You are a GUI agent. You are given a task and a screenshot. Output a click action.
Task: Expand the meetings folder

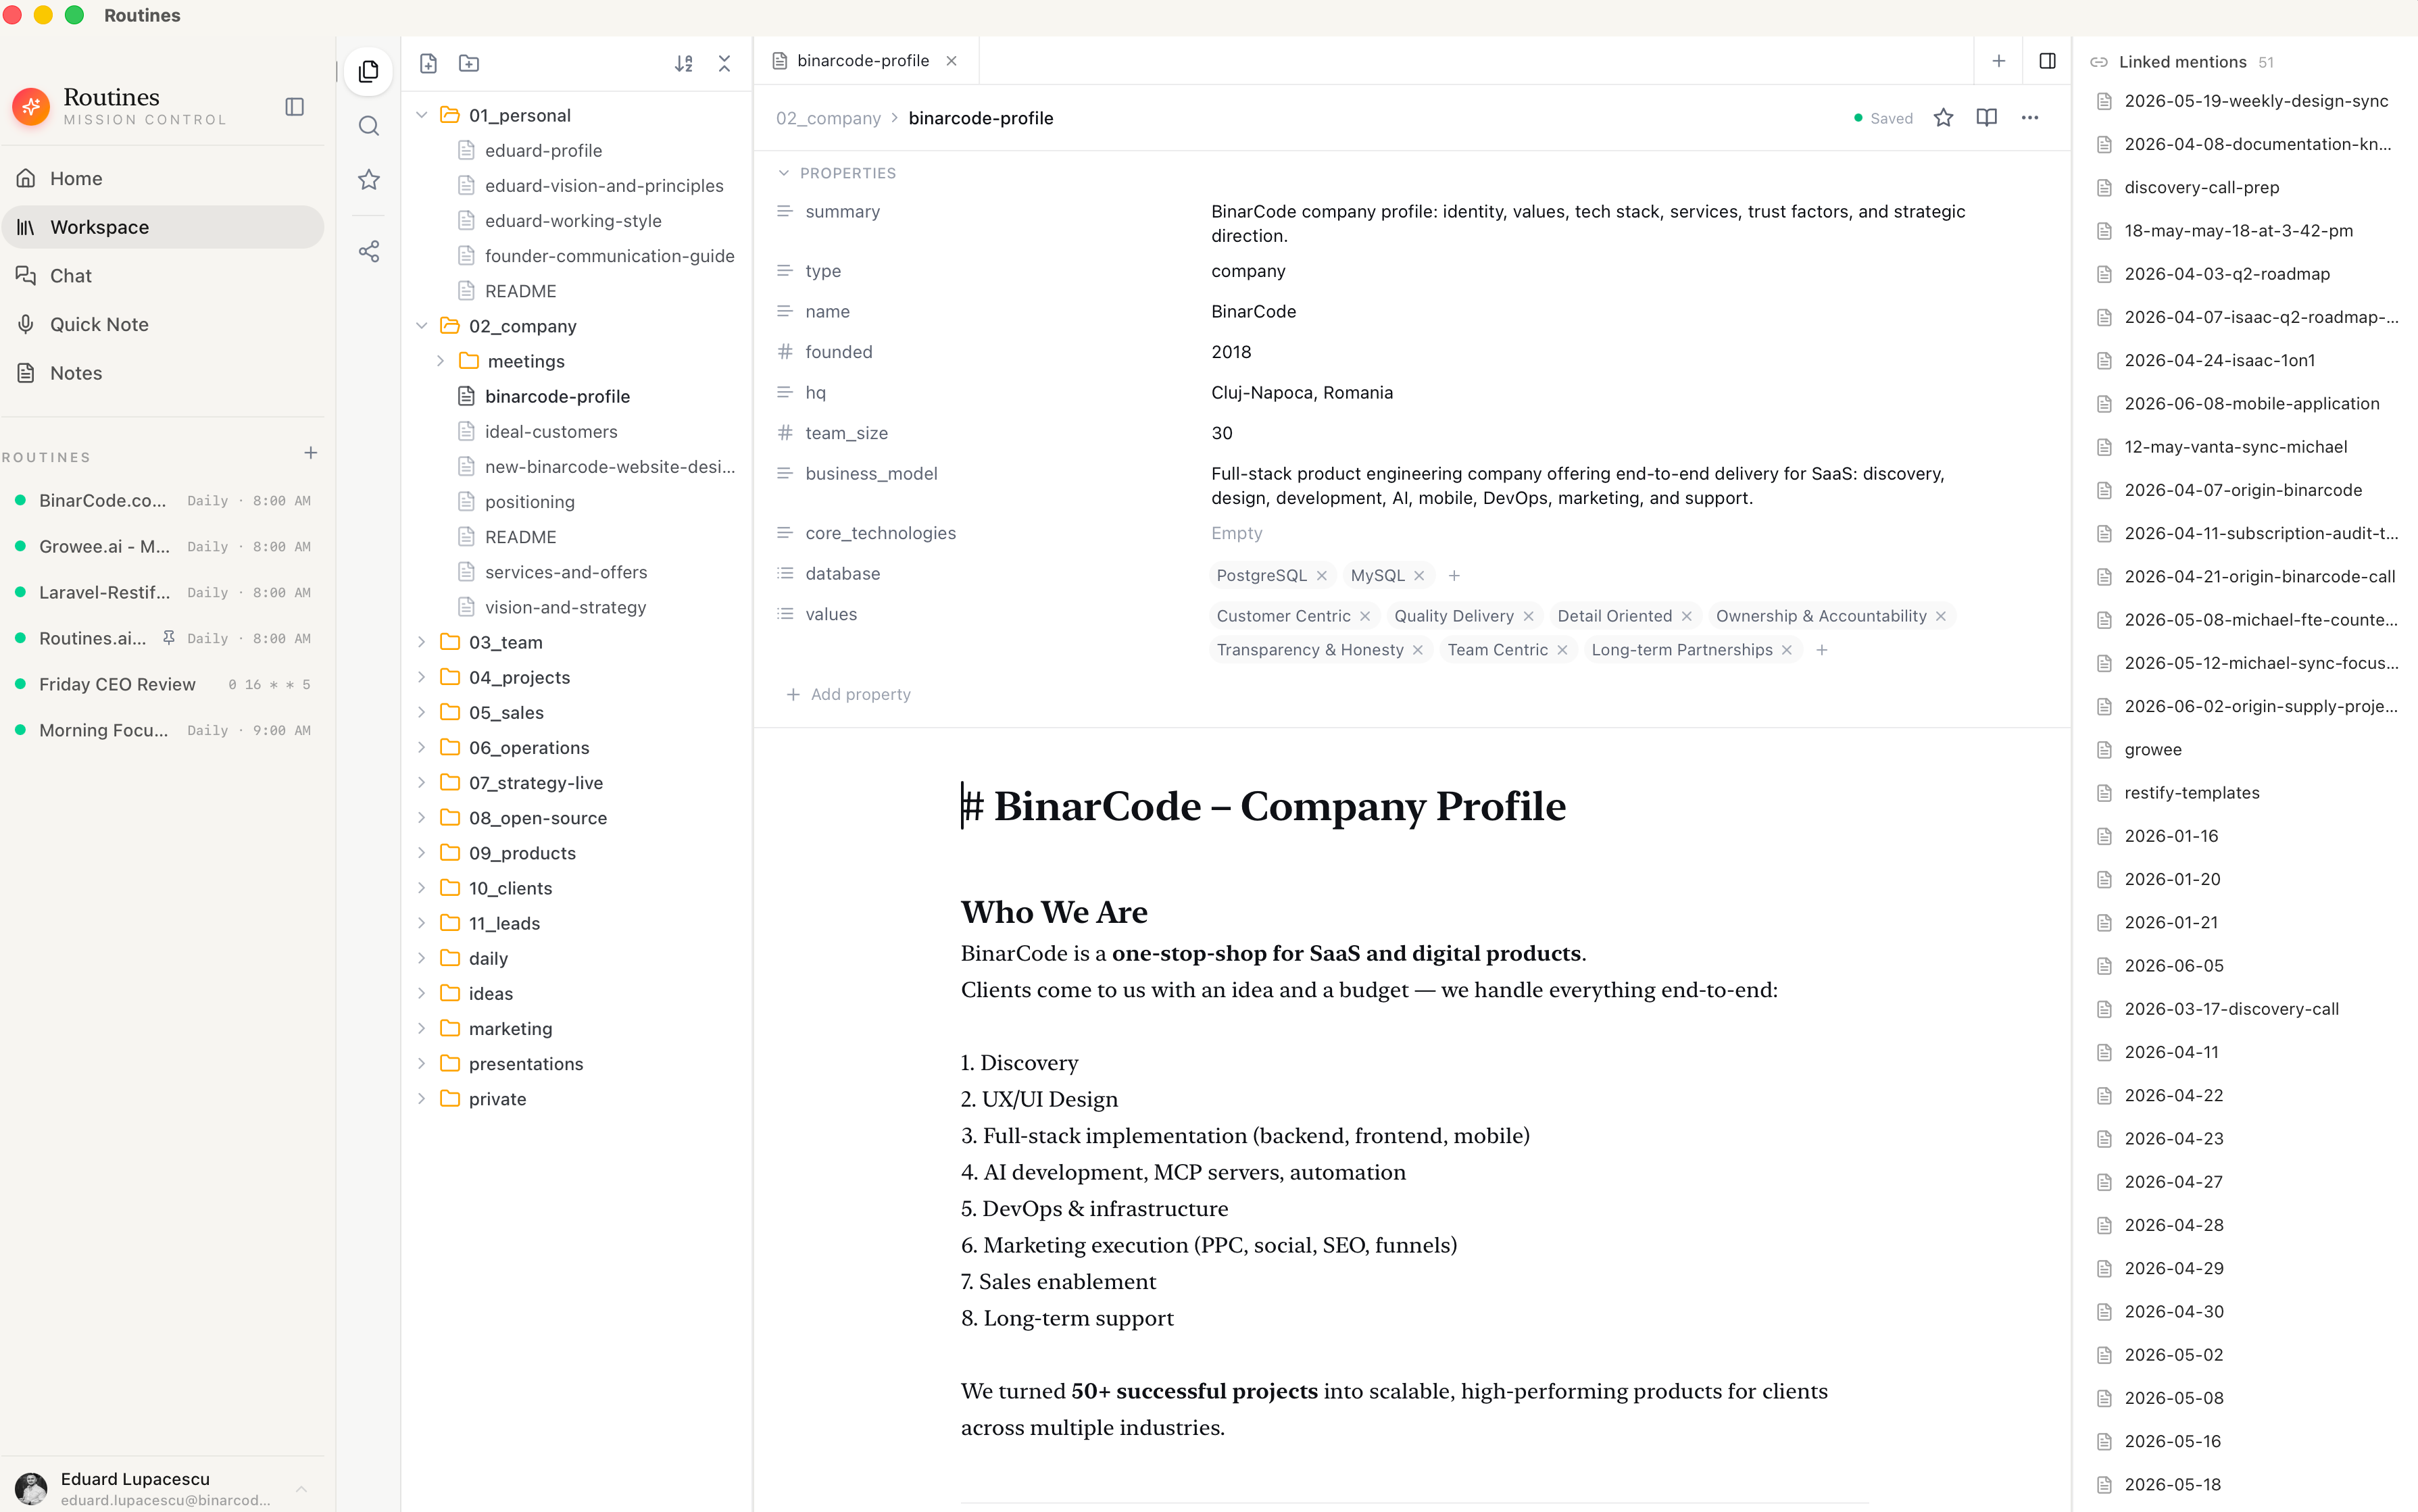(440, 361)
